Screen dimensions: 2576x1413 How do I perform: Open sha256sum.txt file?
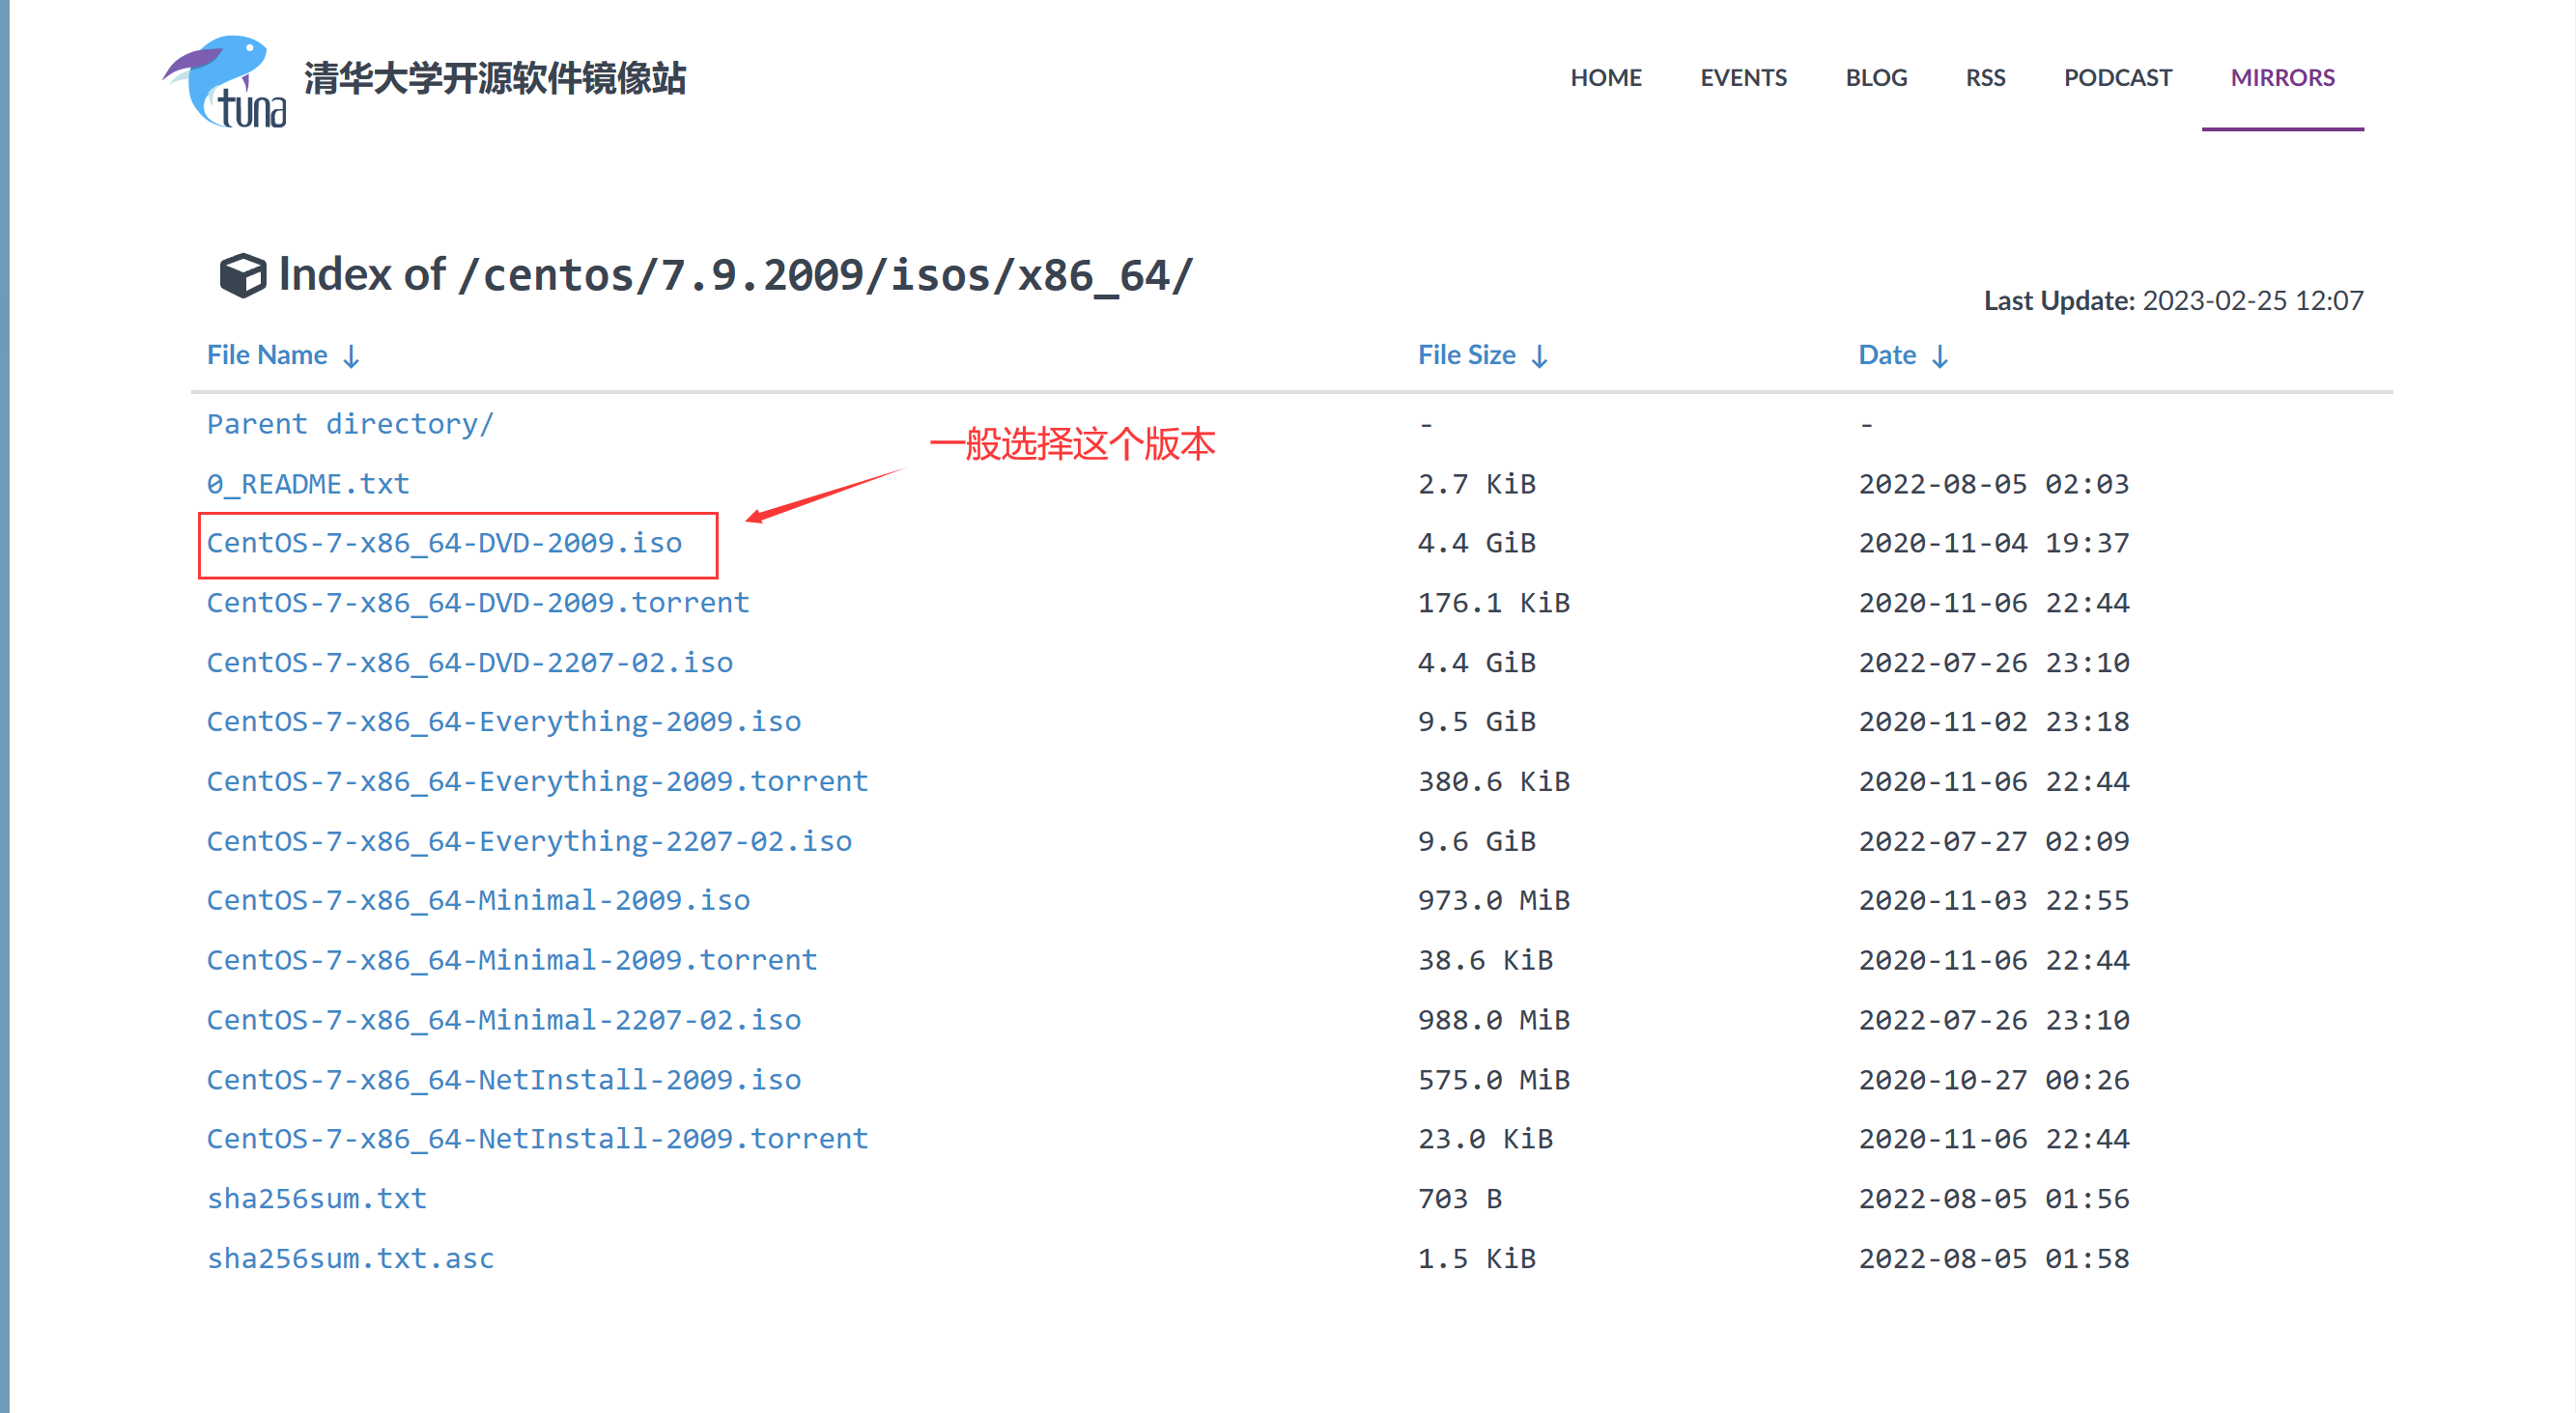[317, 1199]
